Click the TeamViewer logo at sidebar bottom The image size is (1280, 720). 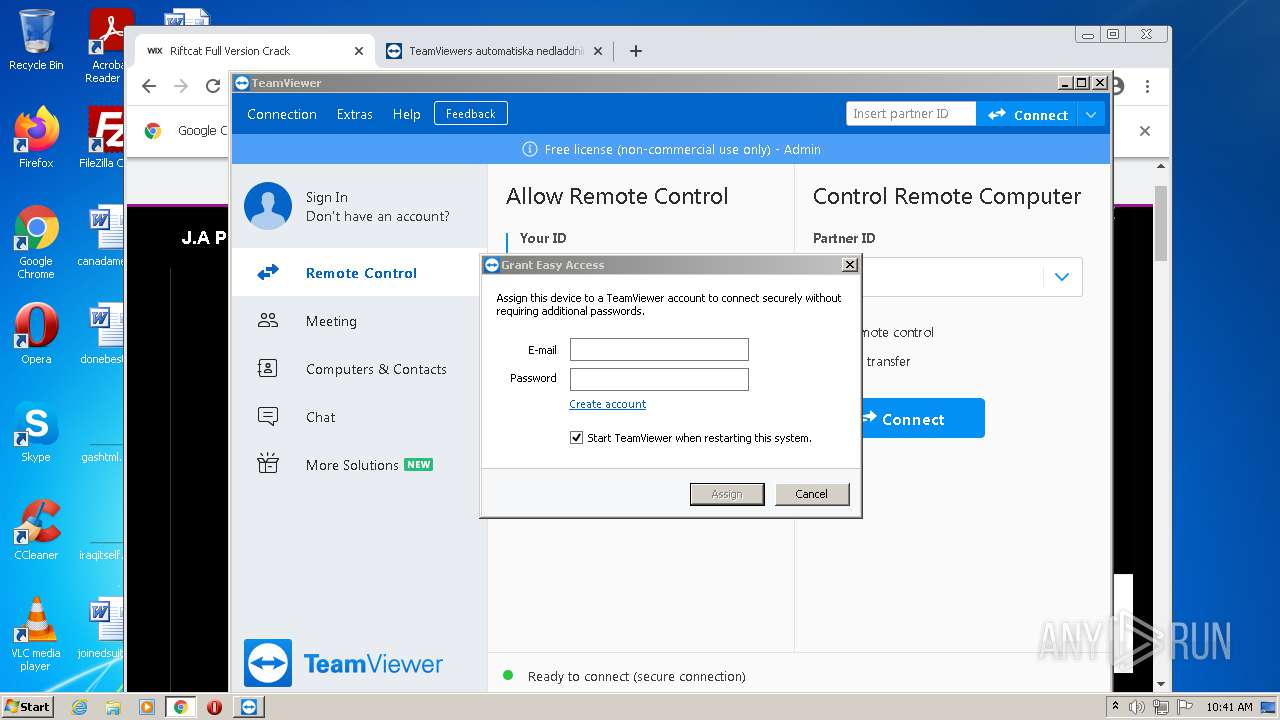coord(343,663)
